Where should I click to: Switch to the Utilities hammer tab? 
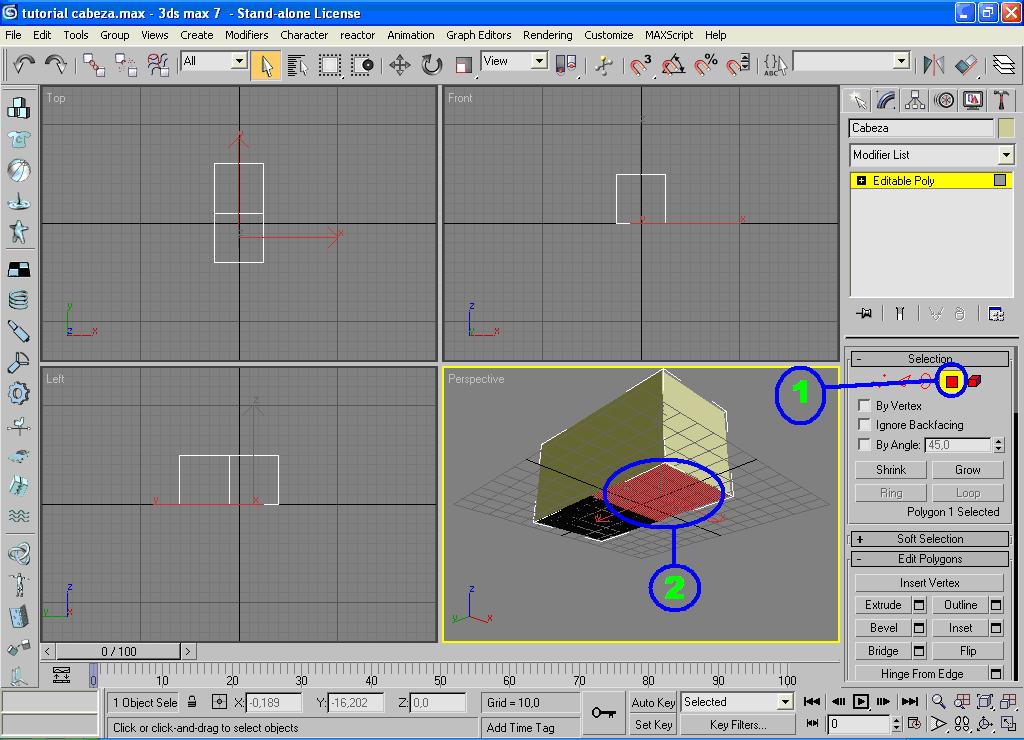coord(1001,100)
